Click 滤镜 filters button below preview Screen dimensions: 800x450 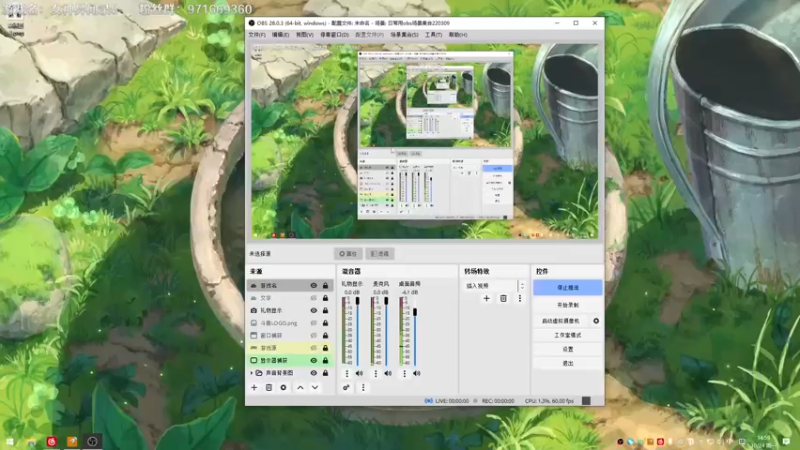click(x=380, y=254)
